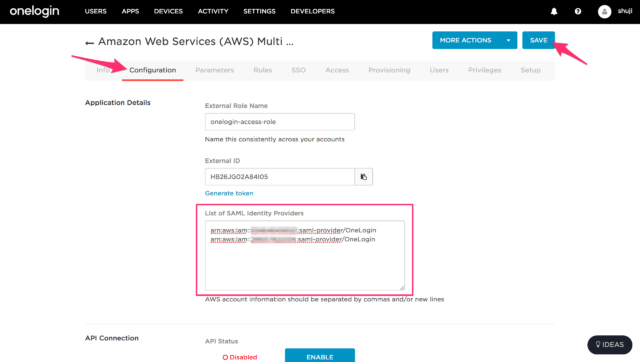640x362 pixels.
Task: Open the Apps menu
Action: (130, 11)
